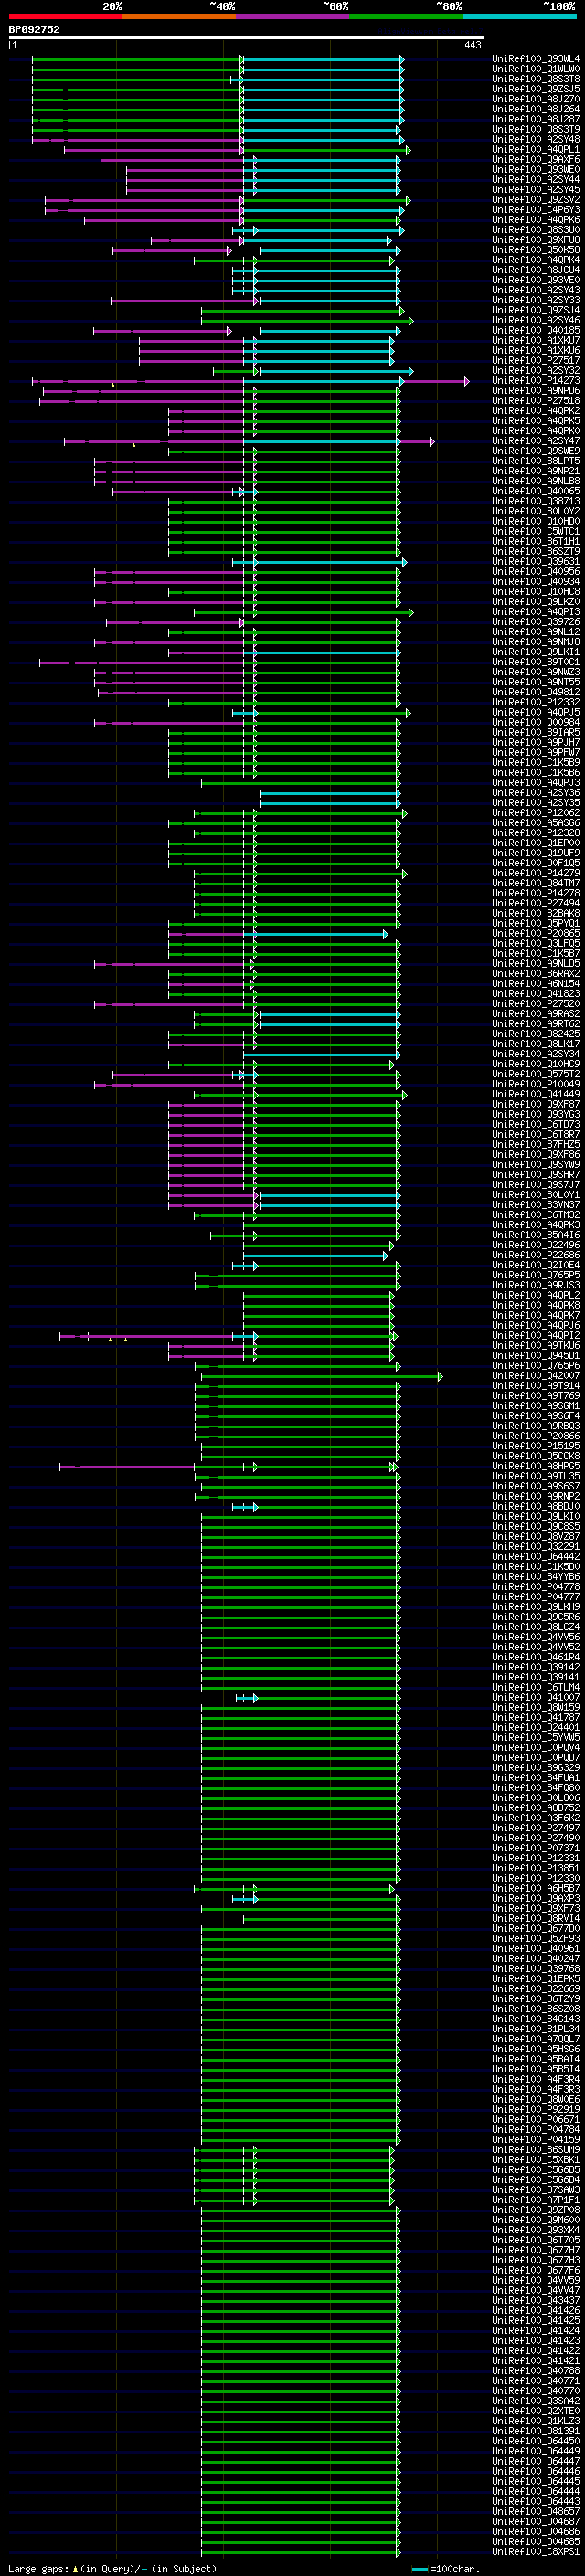This screenshot has height=2576, width=585.
Task: Click label UniRef100_P20865
Action: [536, 934]
